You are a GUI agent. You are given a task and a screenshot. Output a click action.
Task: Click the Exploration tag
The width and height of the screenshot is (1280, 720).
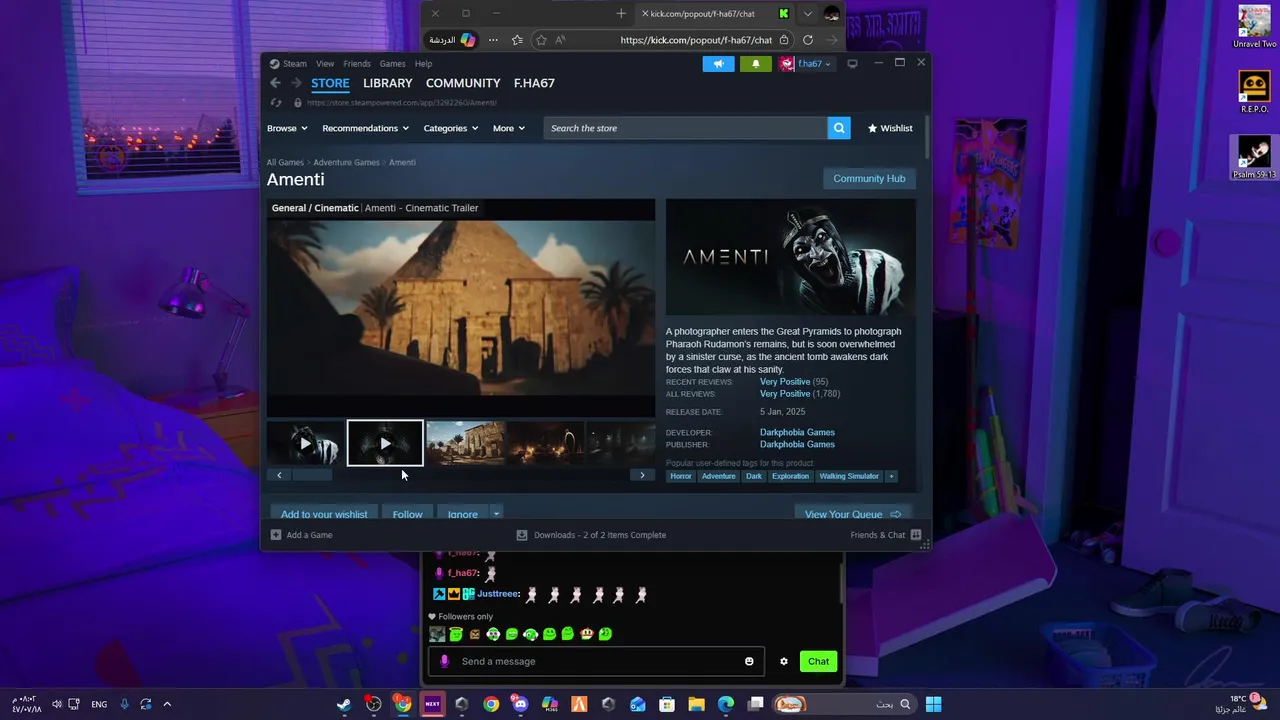tap(790, 476)
